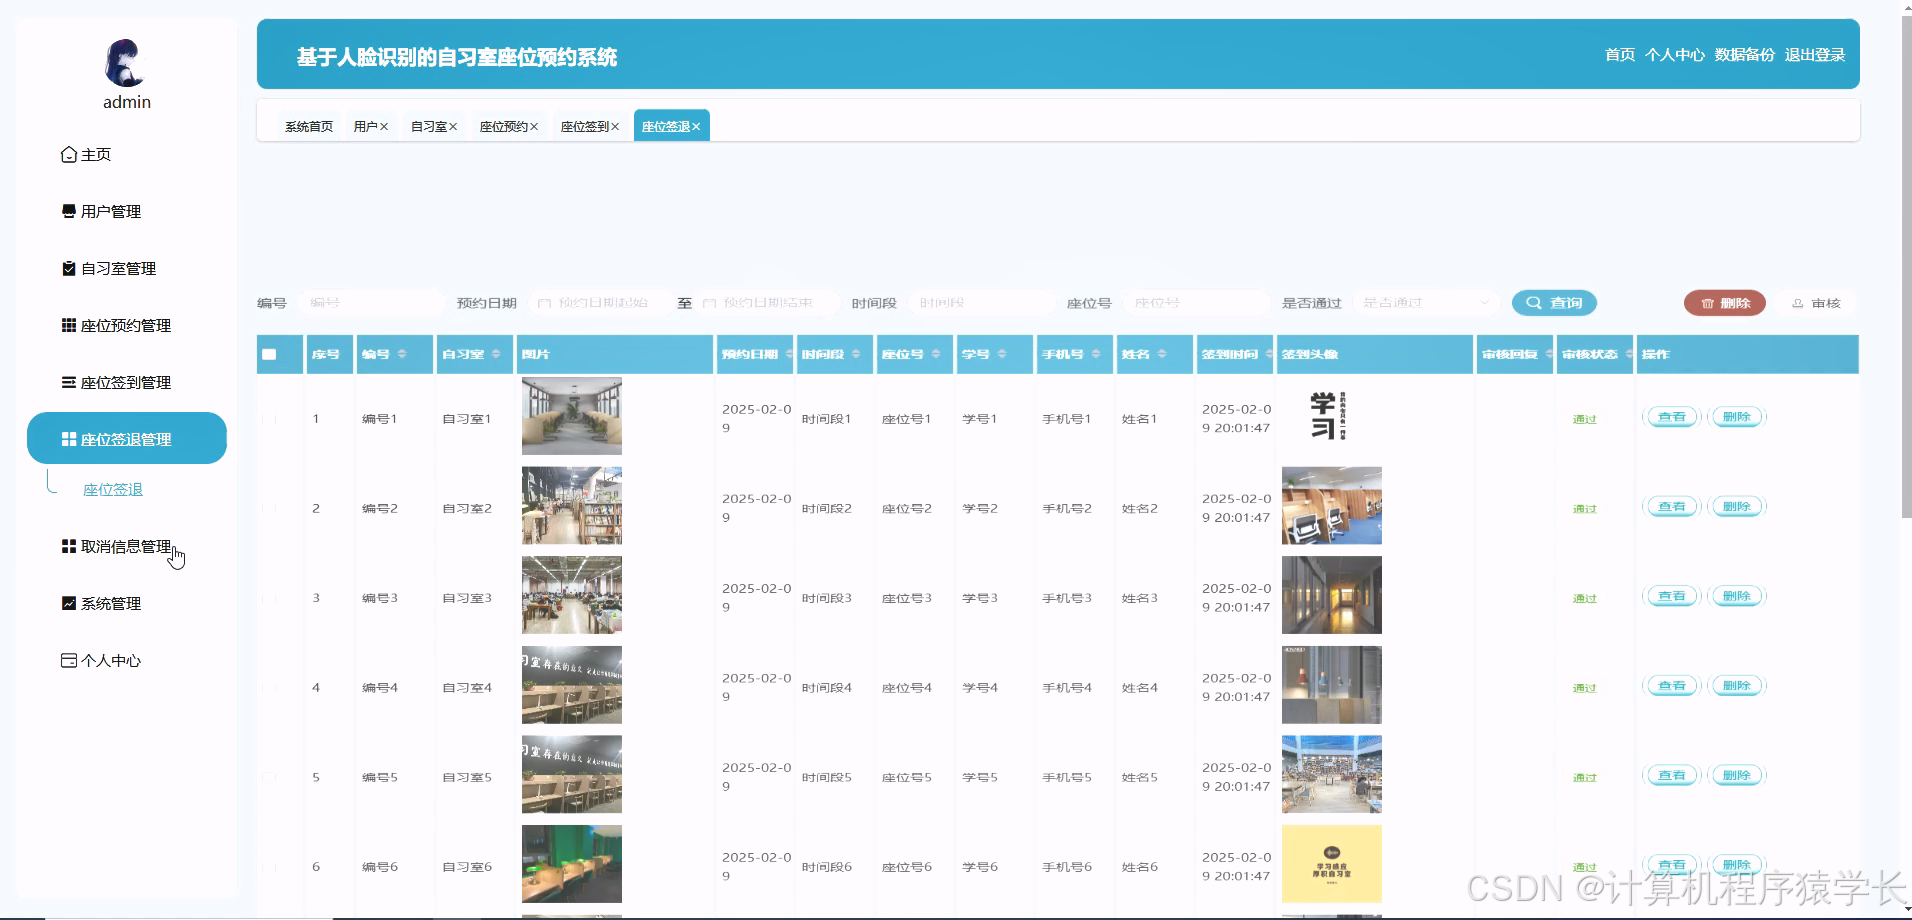Click the 取消信息管理 squares icon

point(69,547)
